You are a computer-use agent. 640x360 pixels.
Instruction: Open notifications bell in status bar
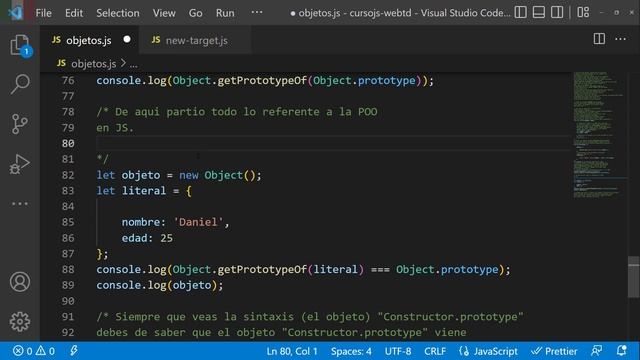pos(621,351)
